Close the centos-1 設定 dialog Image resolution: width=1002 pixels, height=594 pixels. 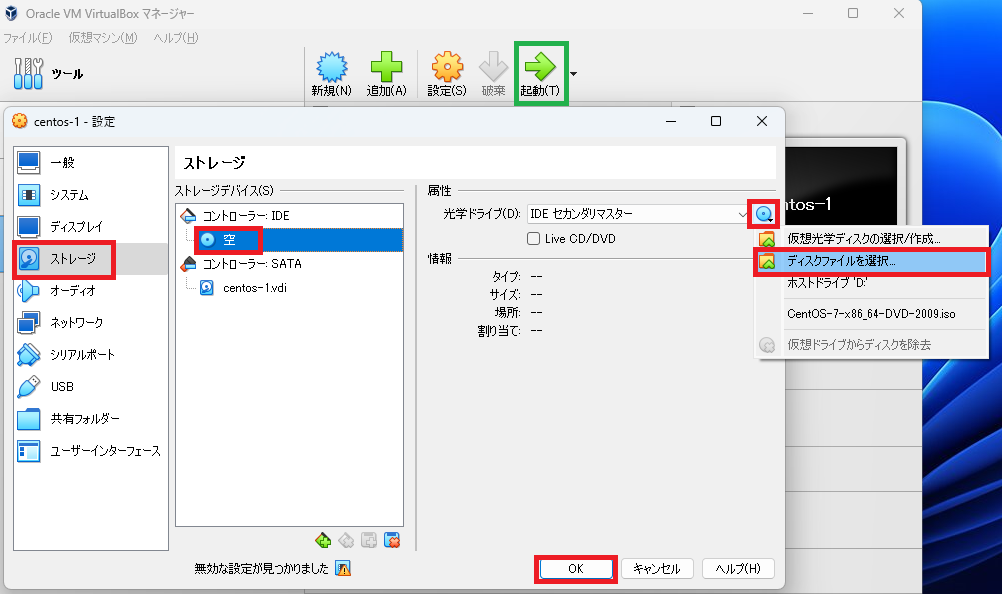(x=762, y=121)
